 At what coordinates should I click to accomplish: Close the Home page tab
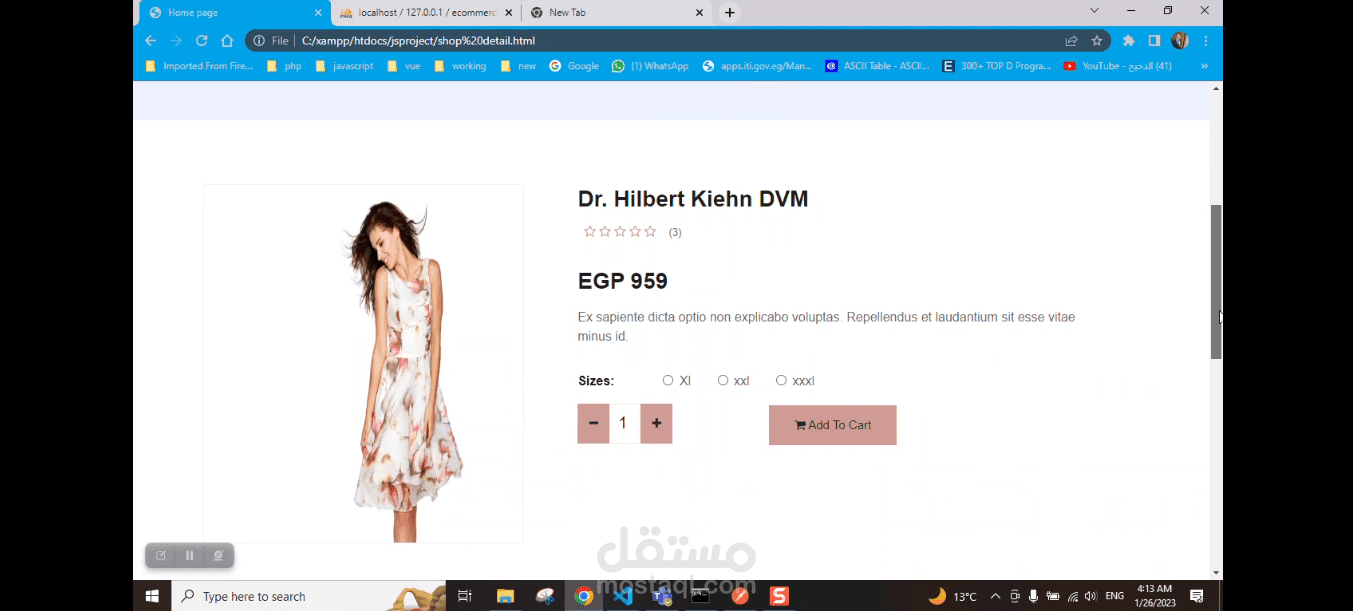click(318, 13)
